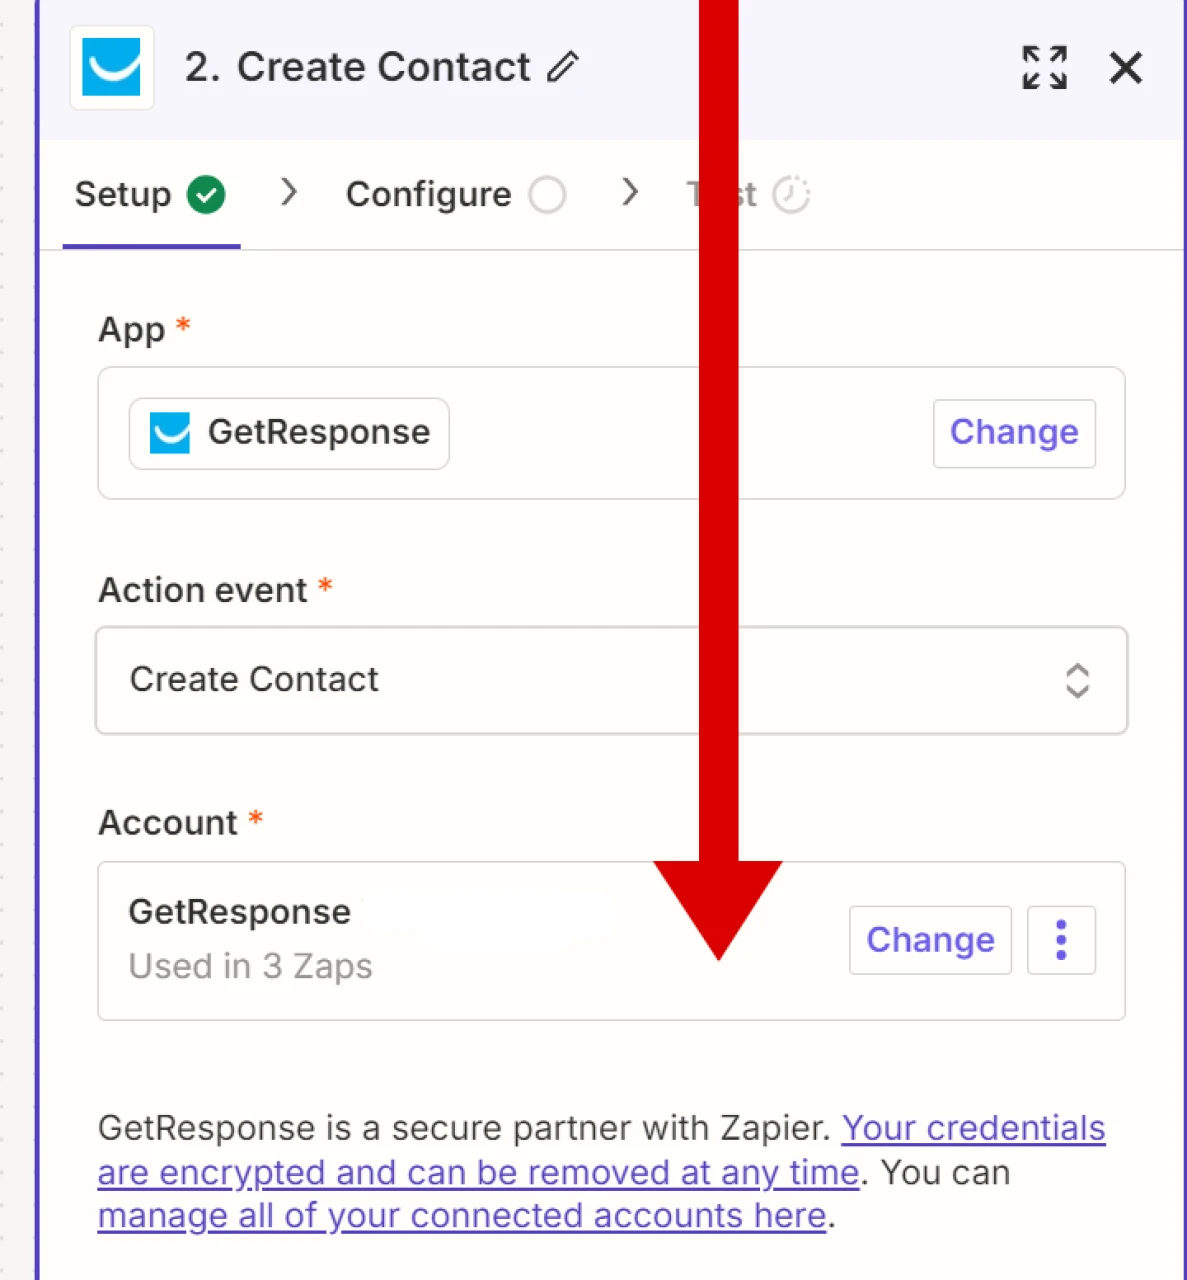This screenshot has height=1280, width=1187.
Task: Click the clock status icon beside Test
Action: (x=791, y=194)
